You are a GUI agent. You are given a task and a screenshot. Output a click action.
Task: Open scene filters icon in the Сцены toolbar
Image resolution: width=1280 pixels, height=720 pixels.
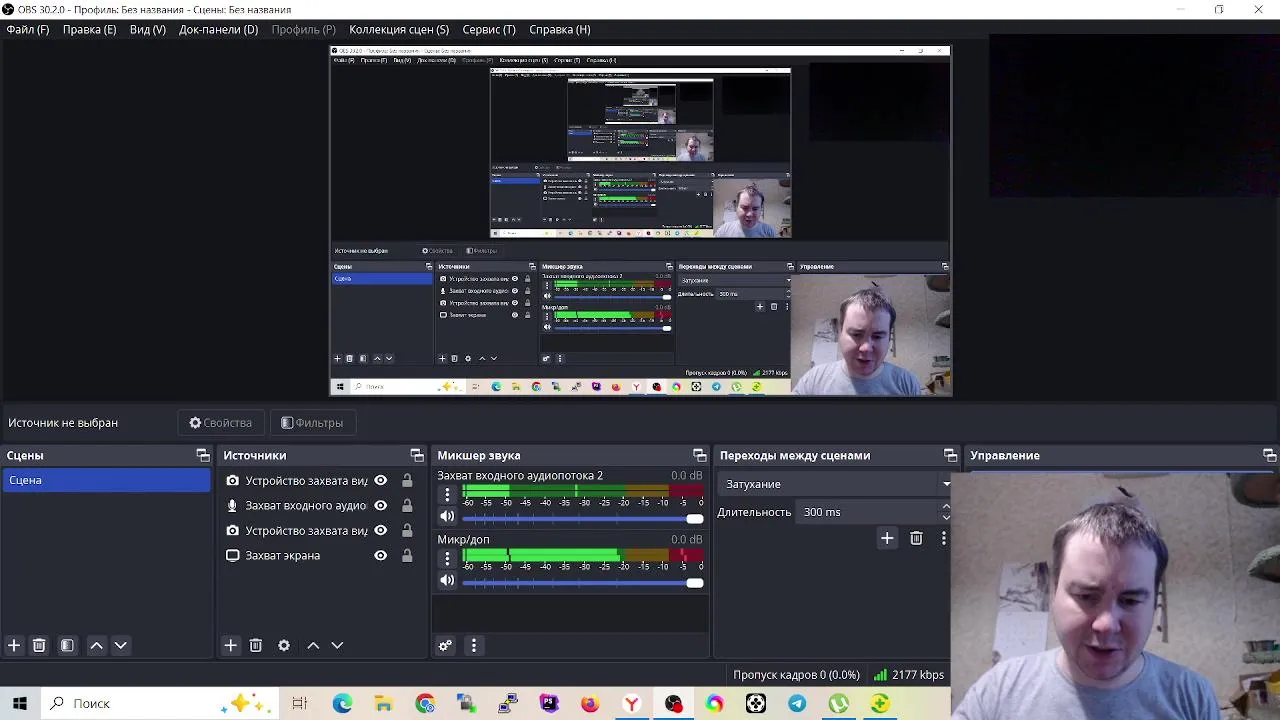pyautogui.click(x=67, y=645)
